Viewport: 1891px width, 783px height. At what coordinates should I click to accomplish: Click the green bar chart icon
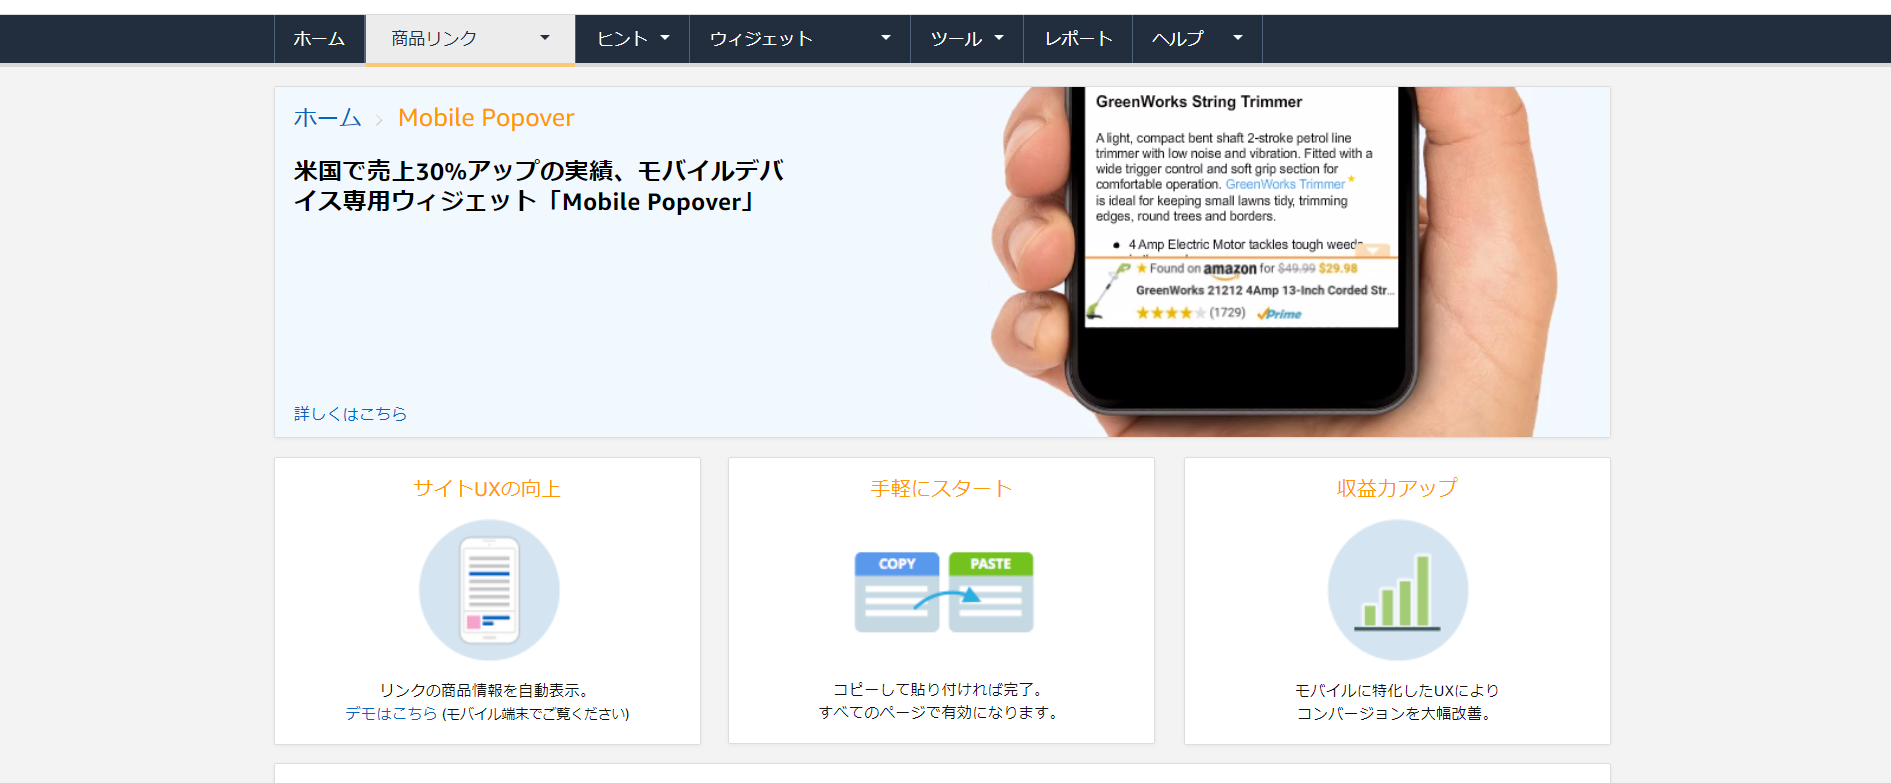1398,590
